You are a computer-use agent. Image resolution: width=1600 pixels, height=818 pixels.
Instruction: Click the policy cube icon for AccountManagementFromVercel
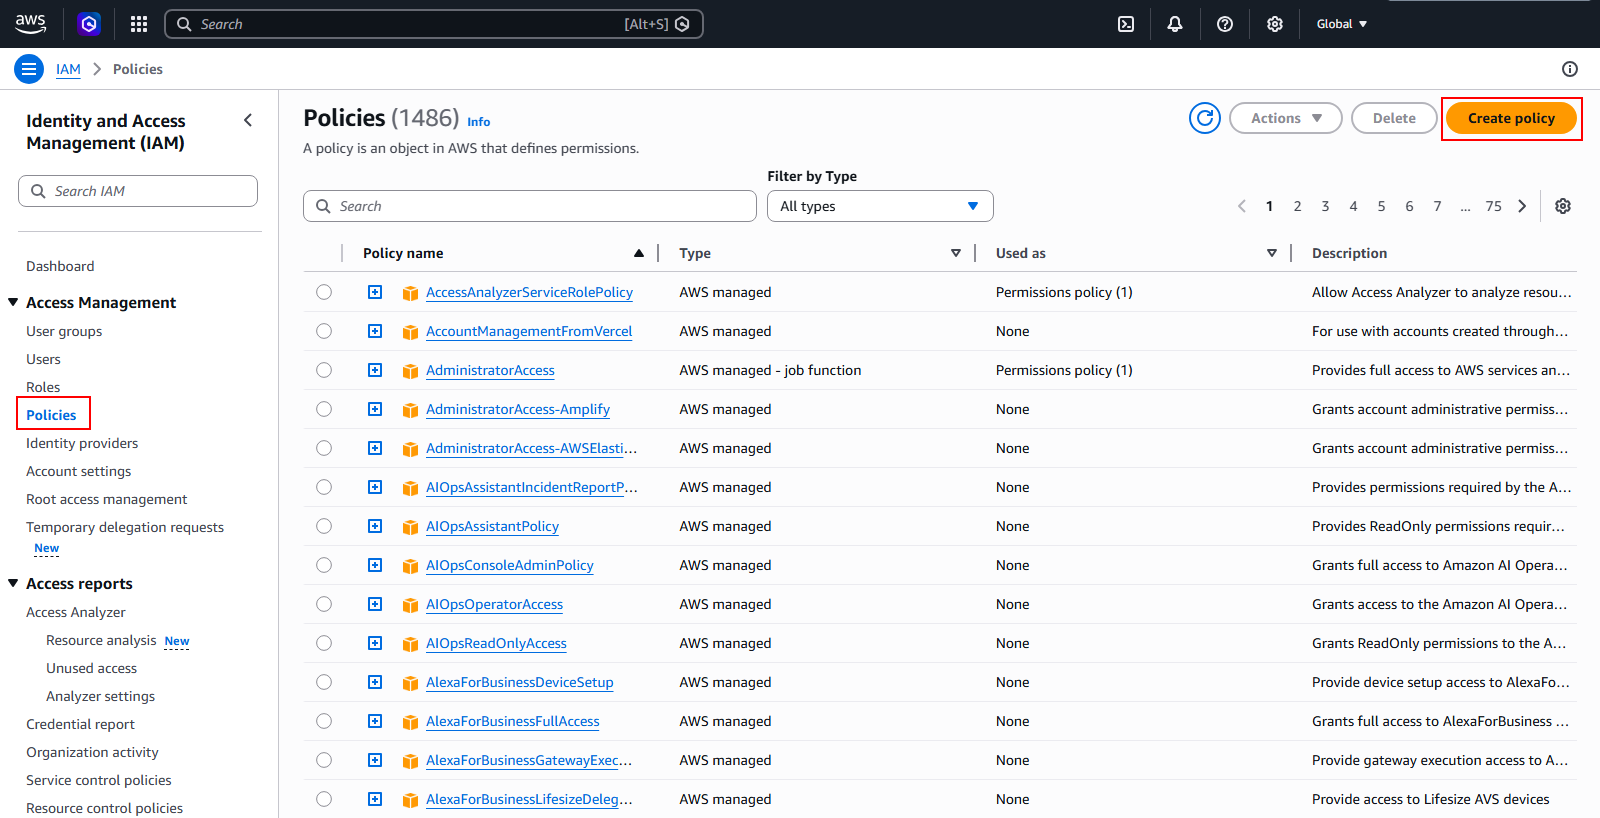(x=410, y=332)
